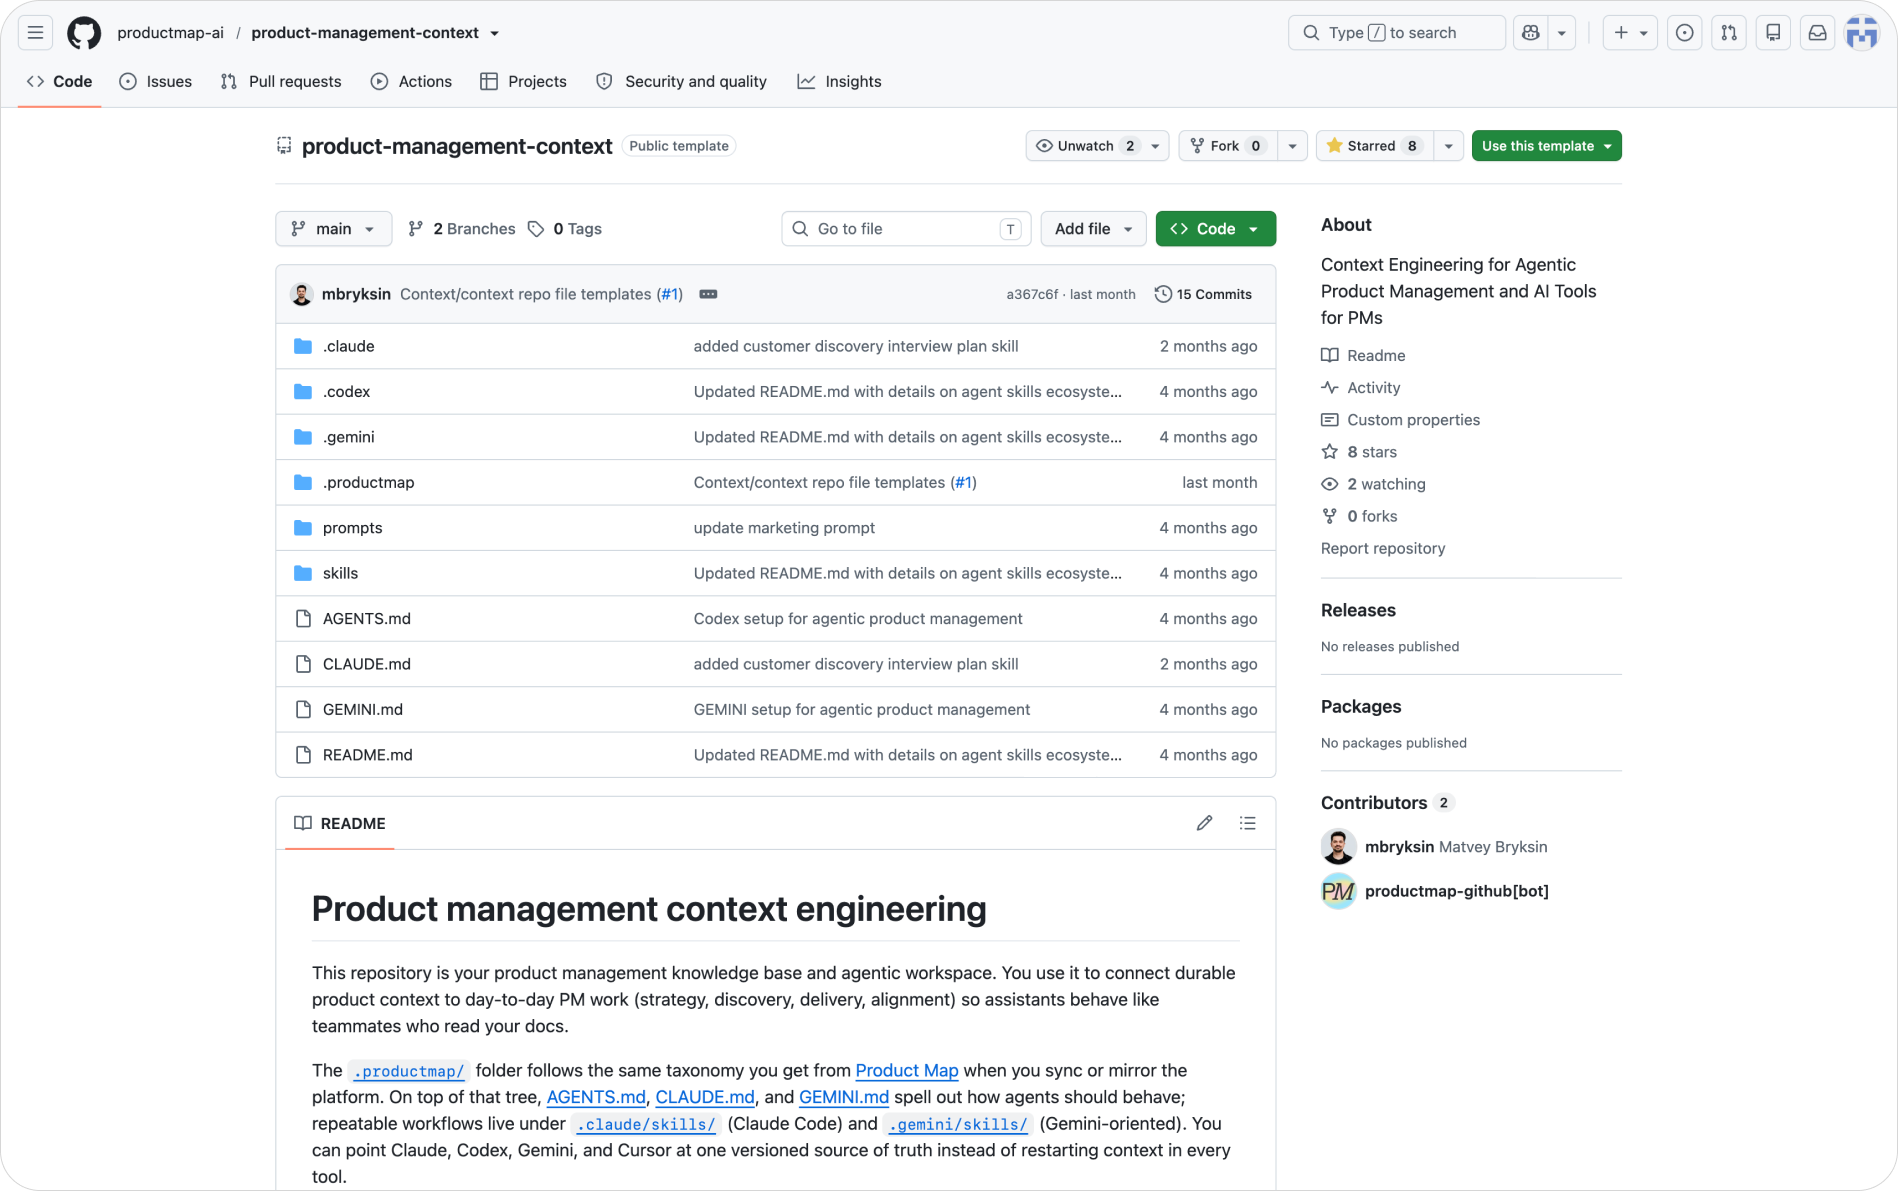
Task: Click the tag icon next to 0 Tags
Action: [536, 229]
